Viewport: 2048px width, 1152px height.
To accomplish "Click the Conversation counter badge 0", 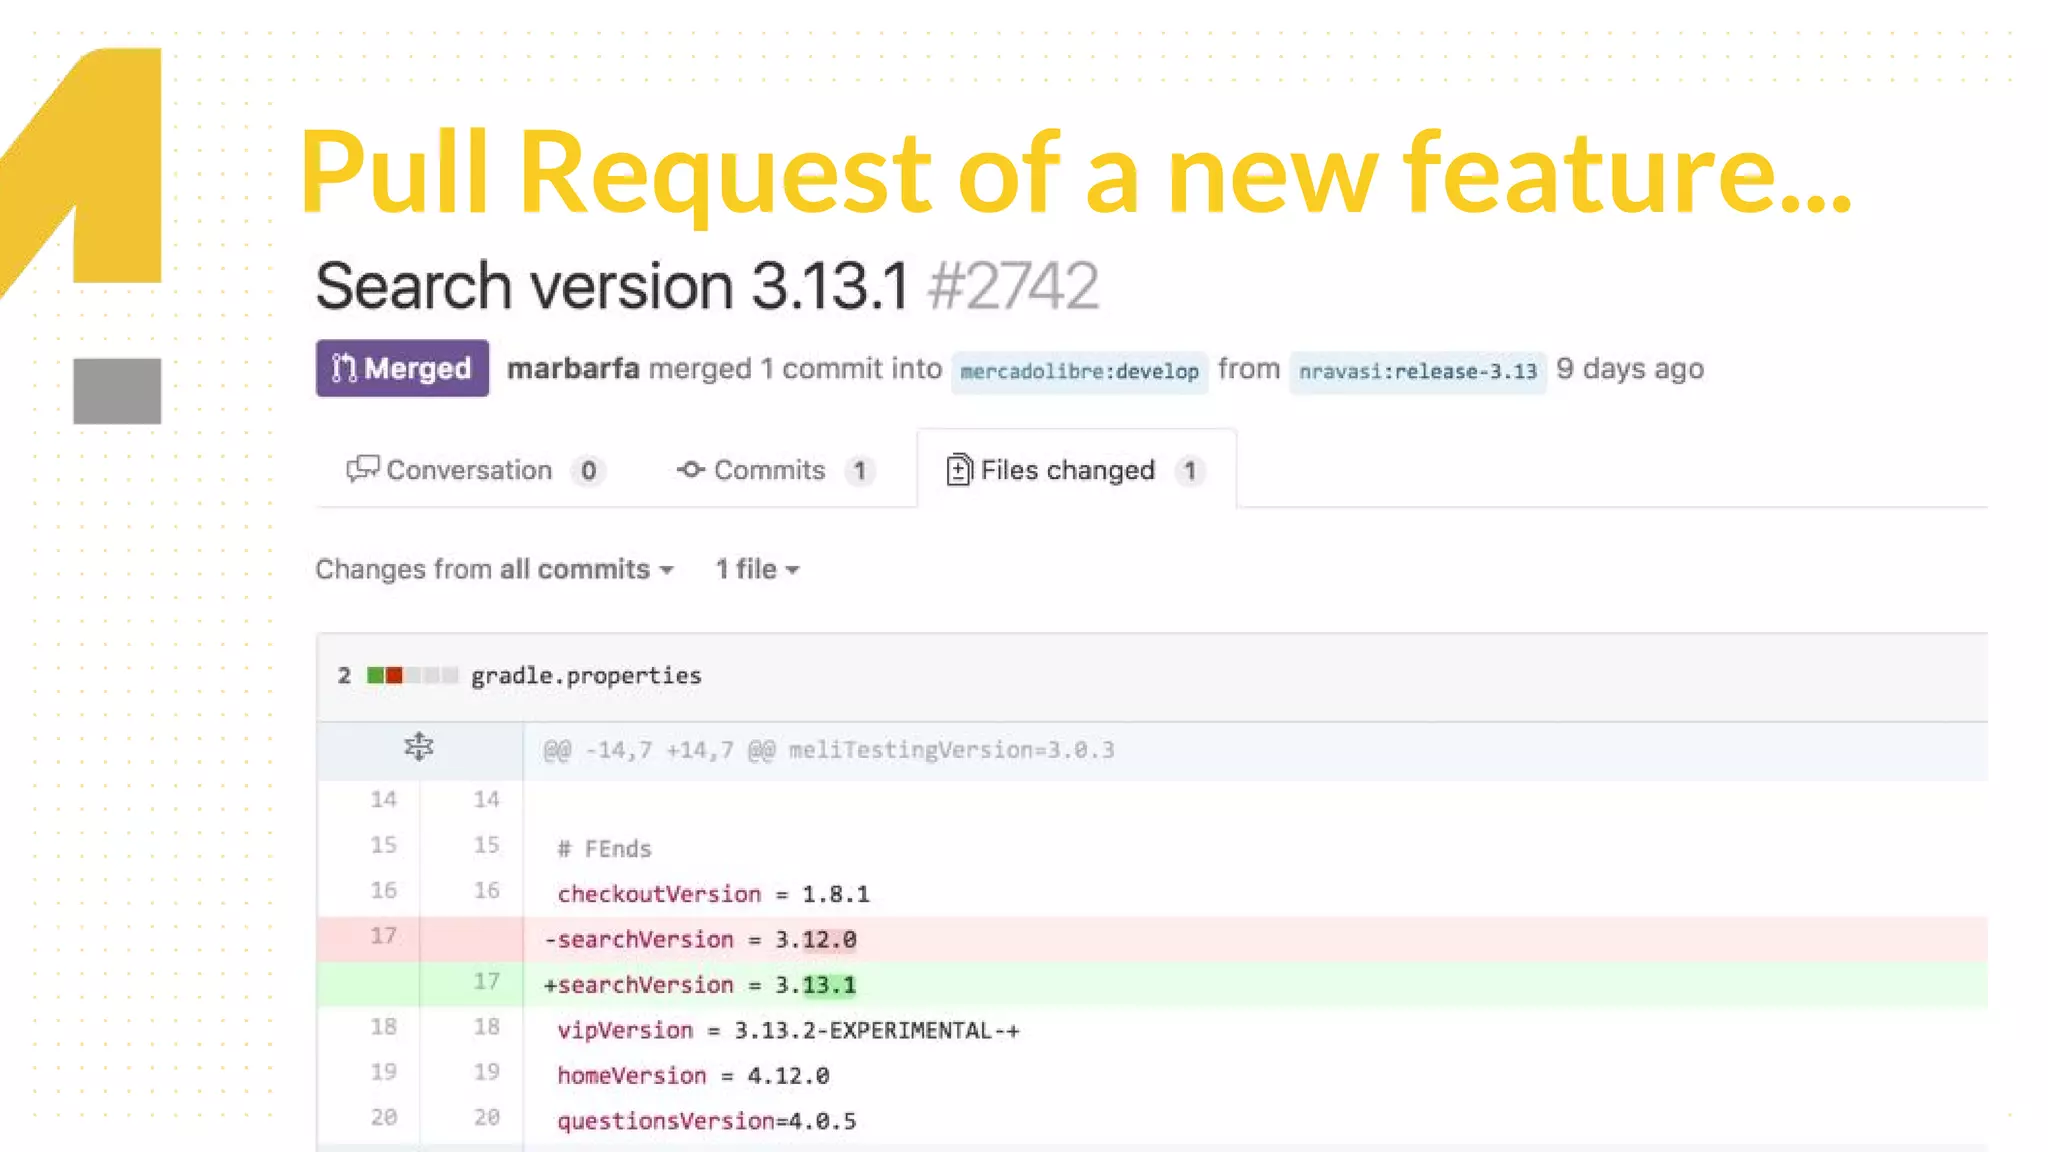I will click(x=589, y=470).
